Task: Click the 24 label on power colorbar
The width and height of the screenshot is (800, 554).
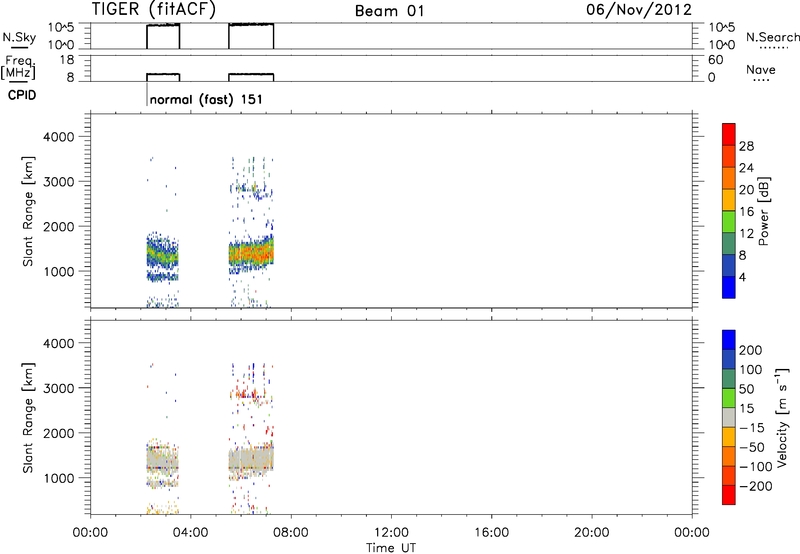Action: (x=746, y=168)
